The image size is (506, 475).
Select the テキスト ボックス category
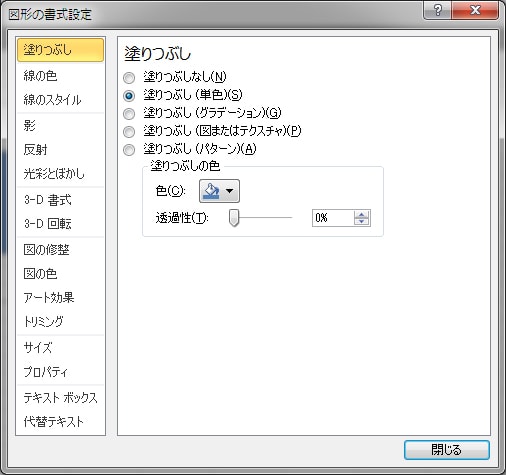coord(60,398)
